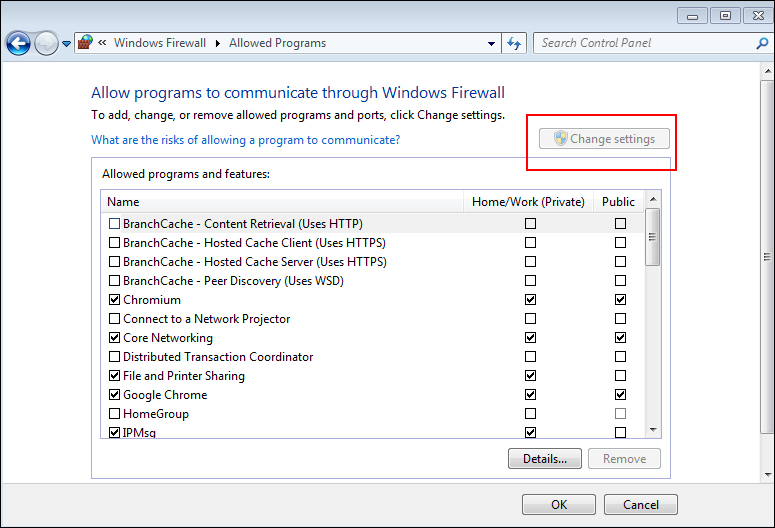Click the Forward navigation arrow
The height and width of the screenshot is (528, 775).
click(46, 44)
